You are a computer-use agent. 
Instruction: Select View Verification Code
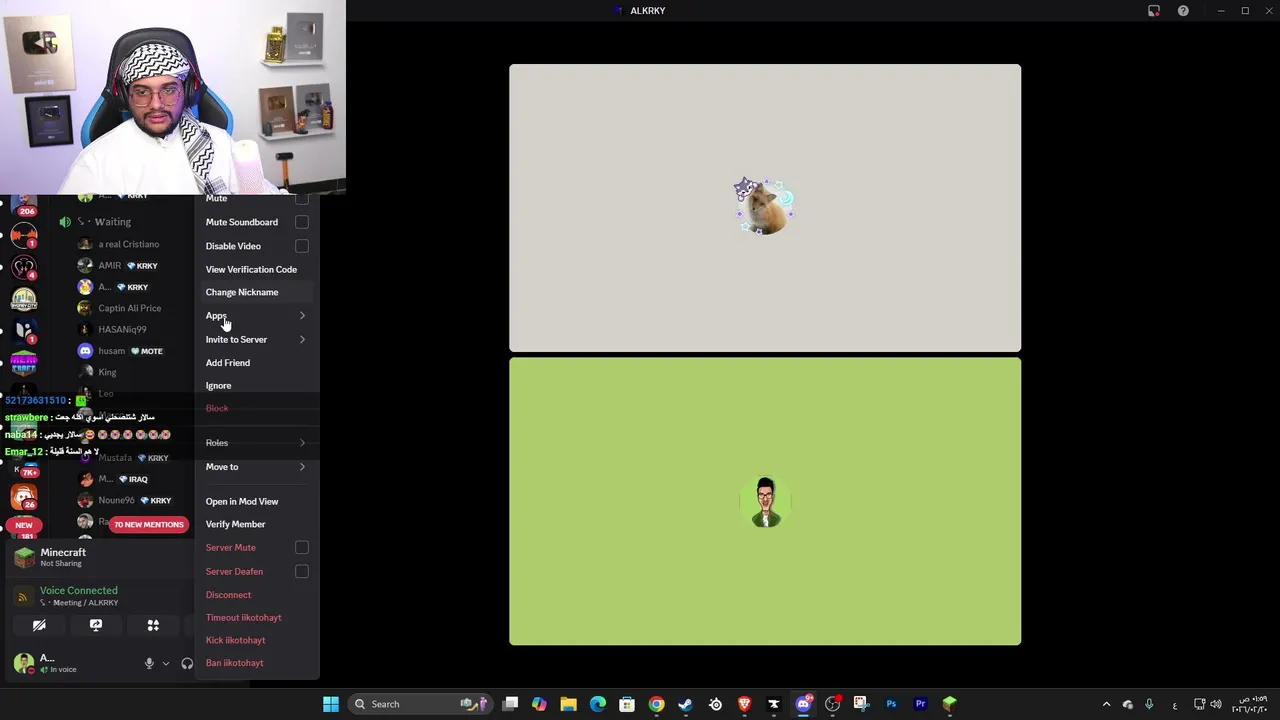click(x=256, y=269)
